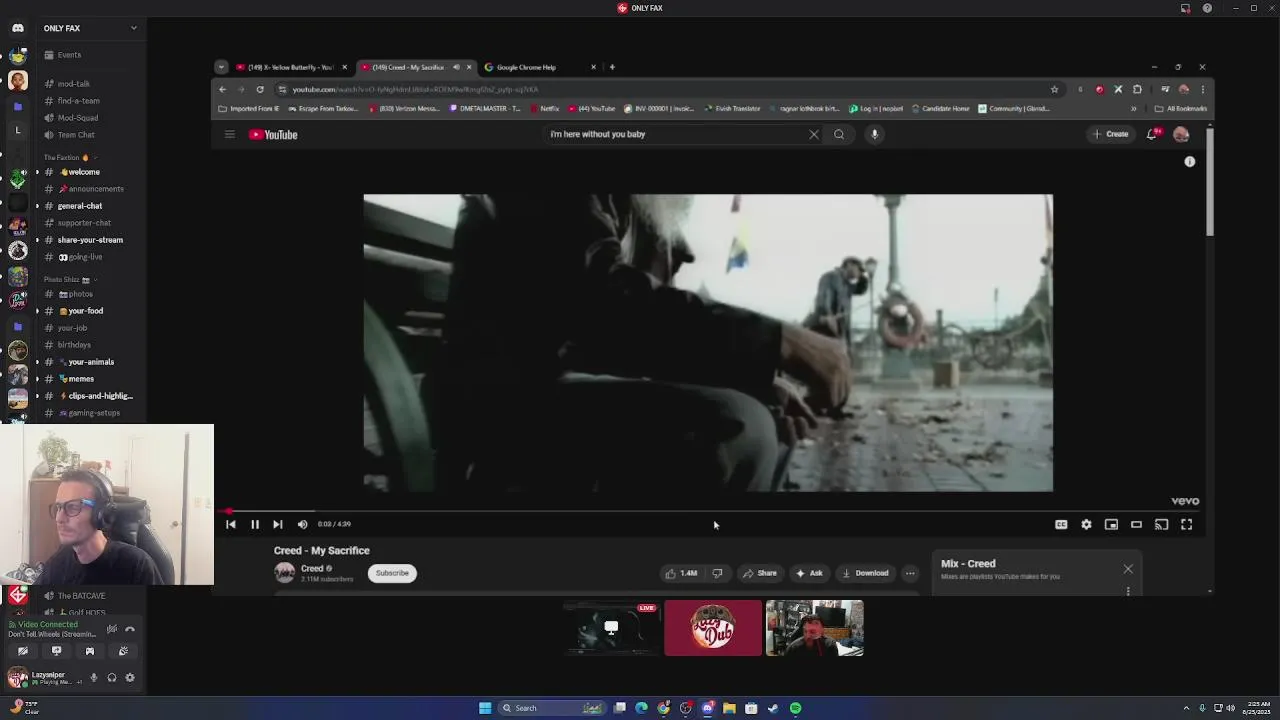Close the Mix - Creed playlist panel
This screenshot has width=1280, height=720.
click(x=1128, y=569)
